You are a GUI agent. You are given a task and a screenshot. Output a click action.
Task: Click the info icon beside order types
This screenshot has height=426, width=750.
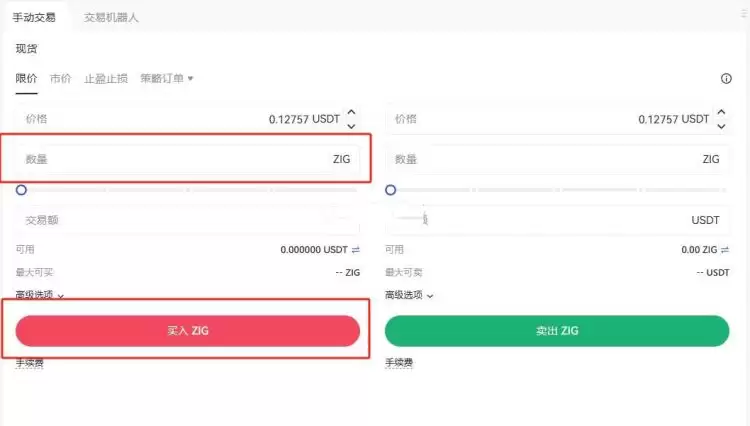click(726, 78)
